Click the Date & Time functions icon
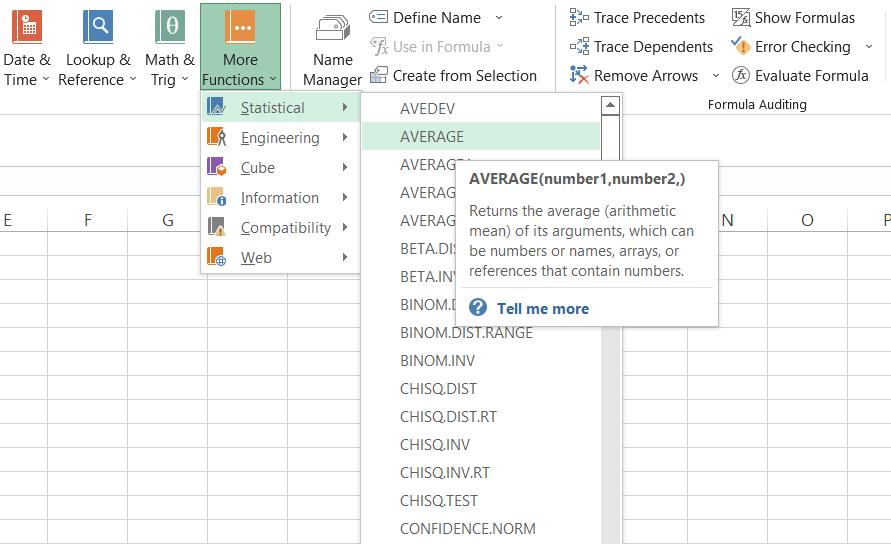 tap(26, 27)
